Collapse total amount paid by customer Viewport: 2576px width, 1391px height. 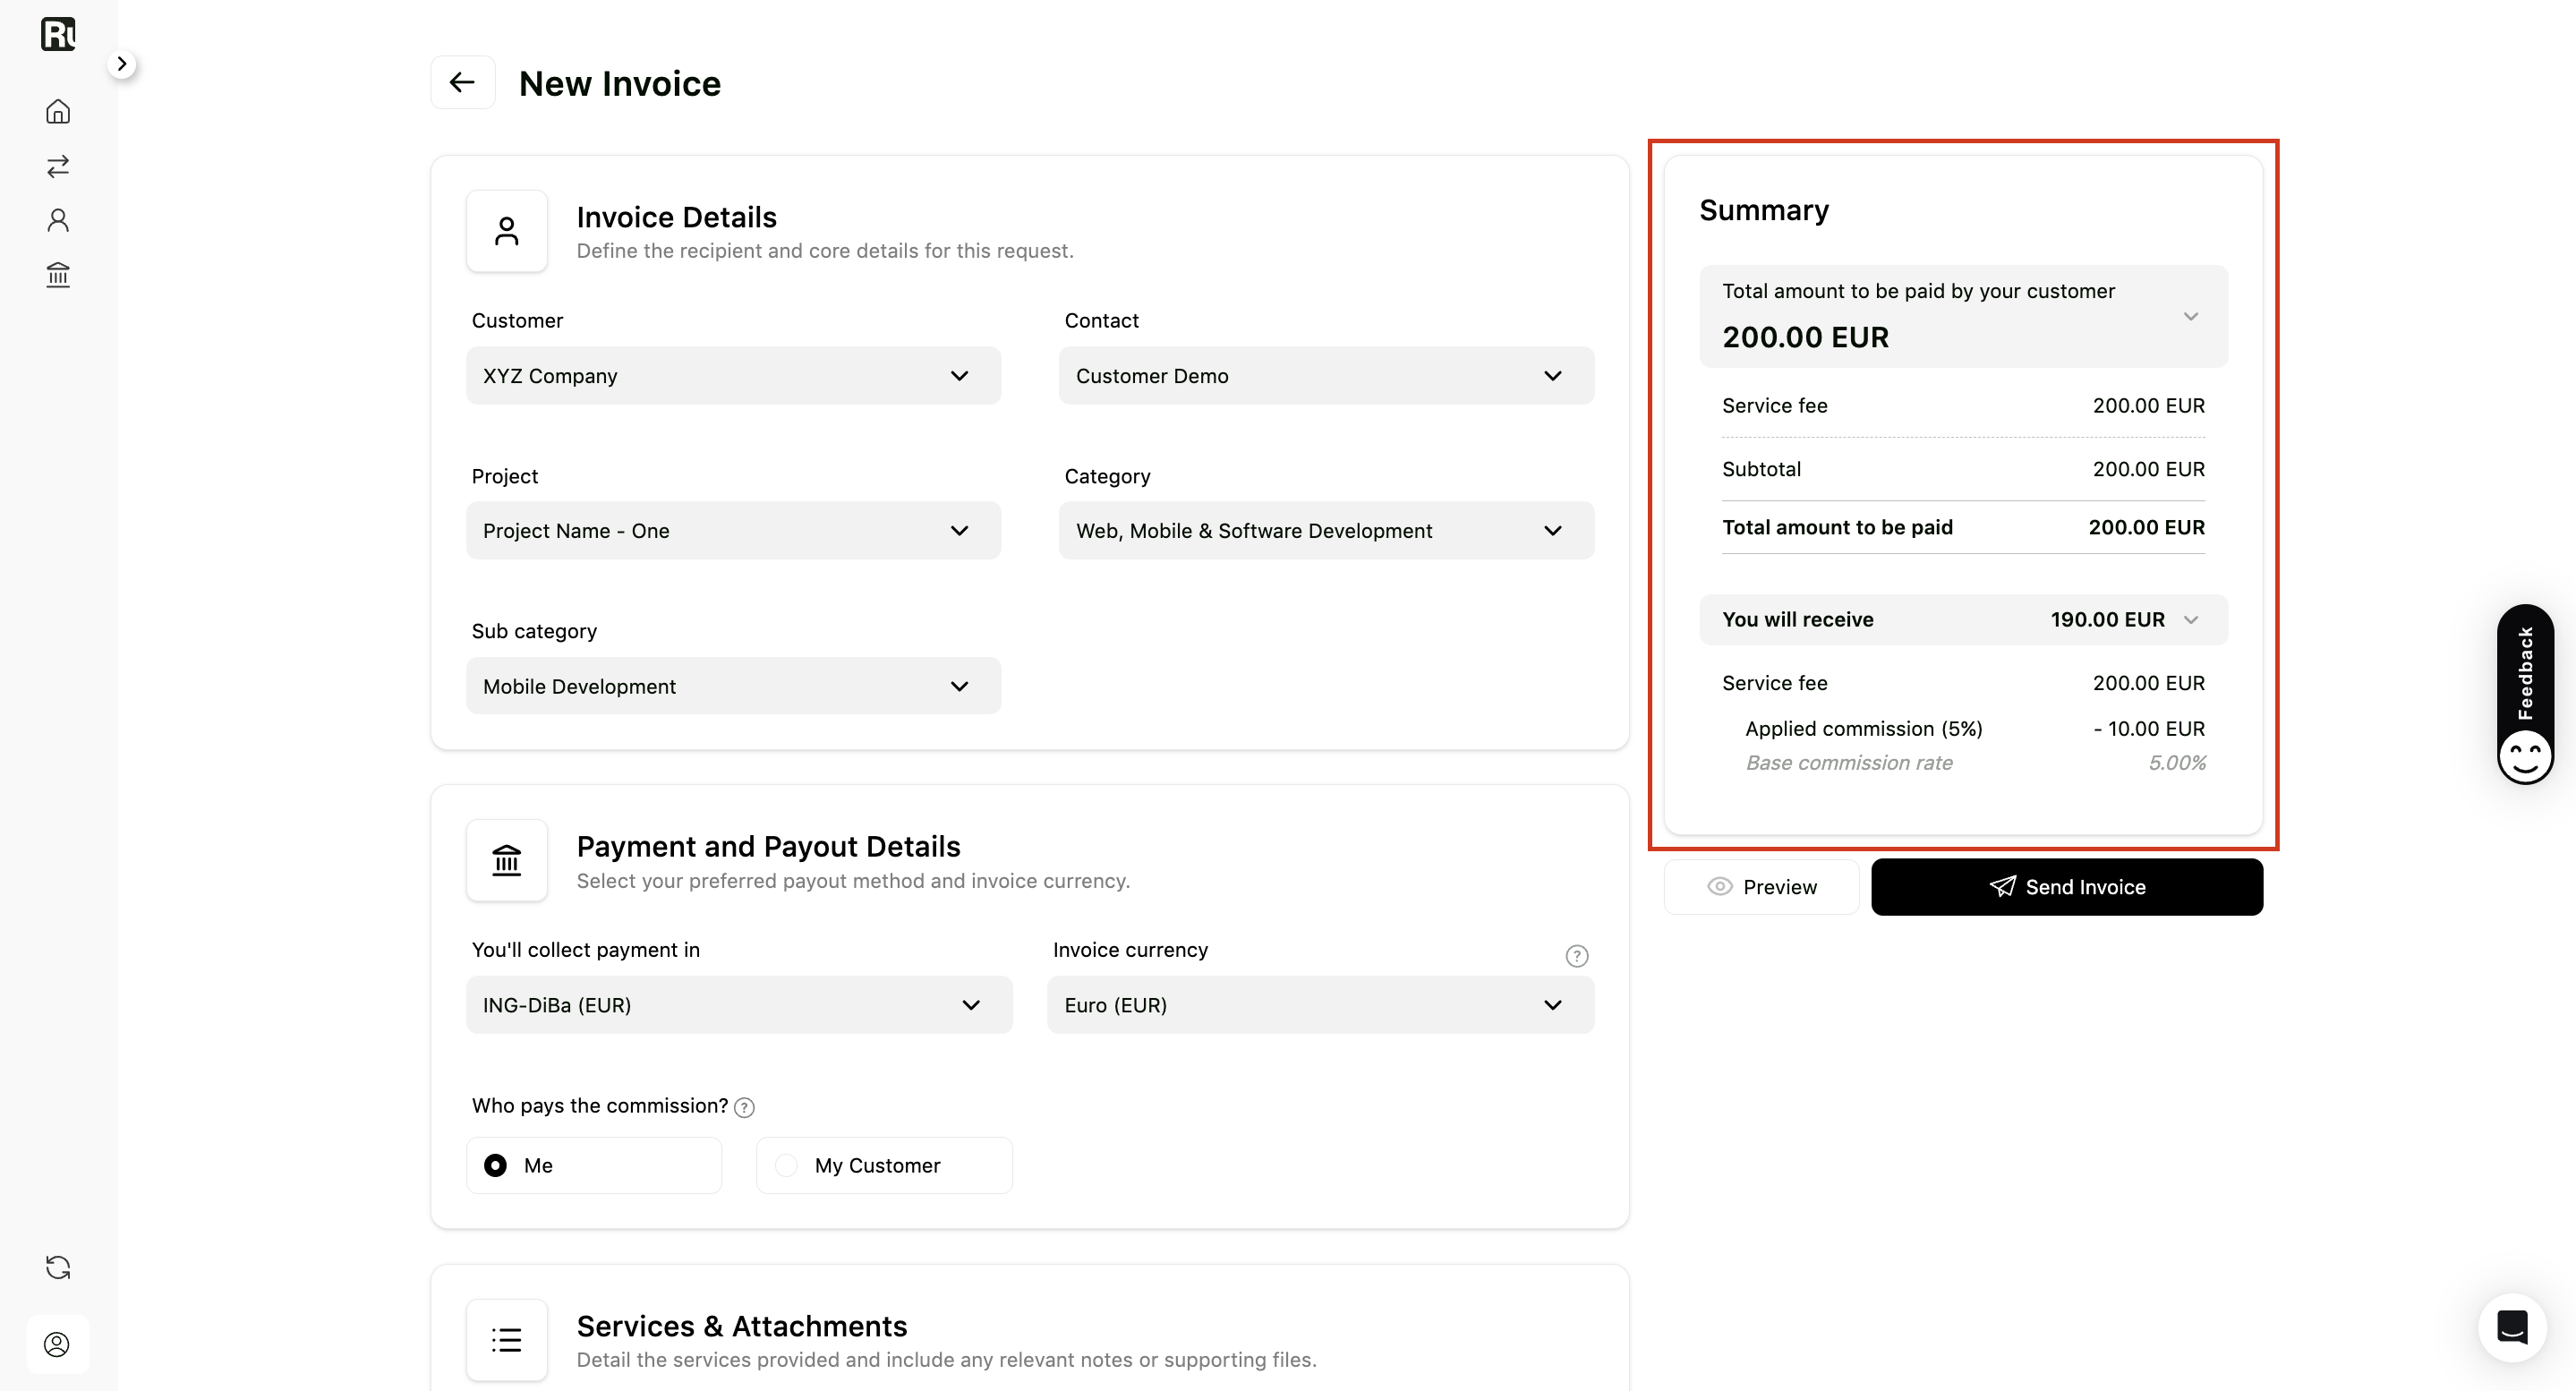(1963, 316)
